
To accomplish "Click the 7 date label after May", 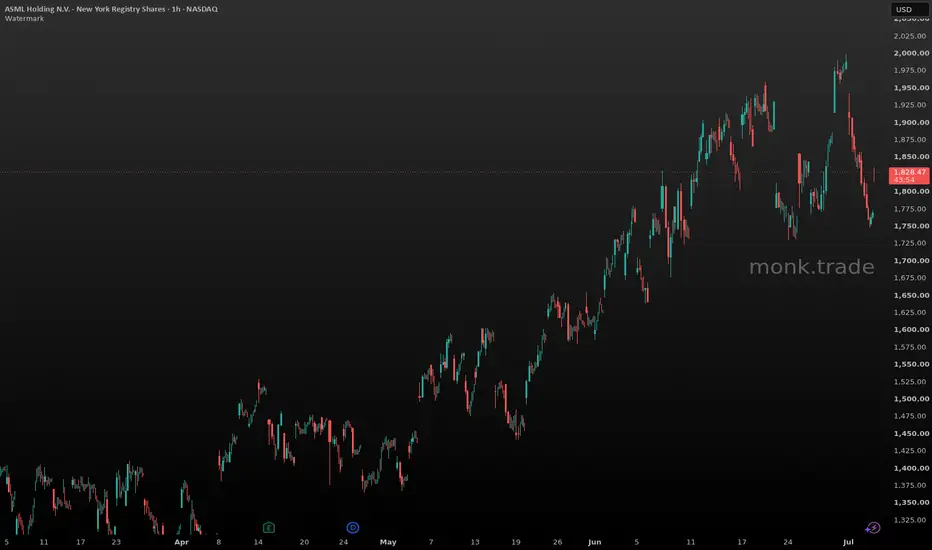I will coord(431,542).
